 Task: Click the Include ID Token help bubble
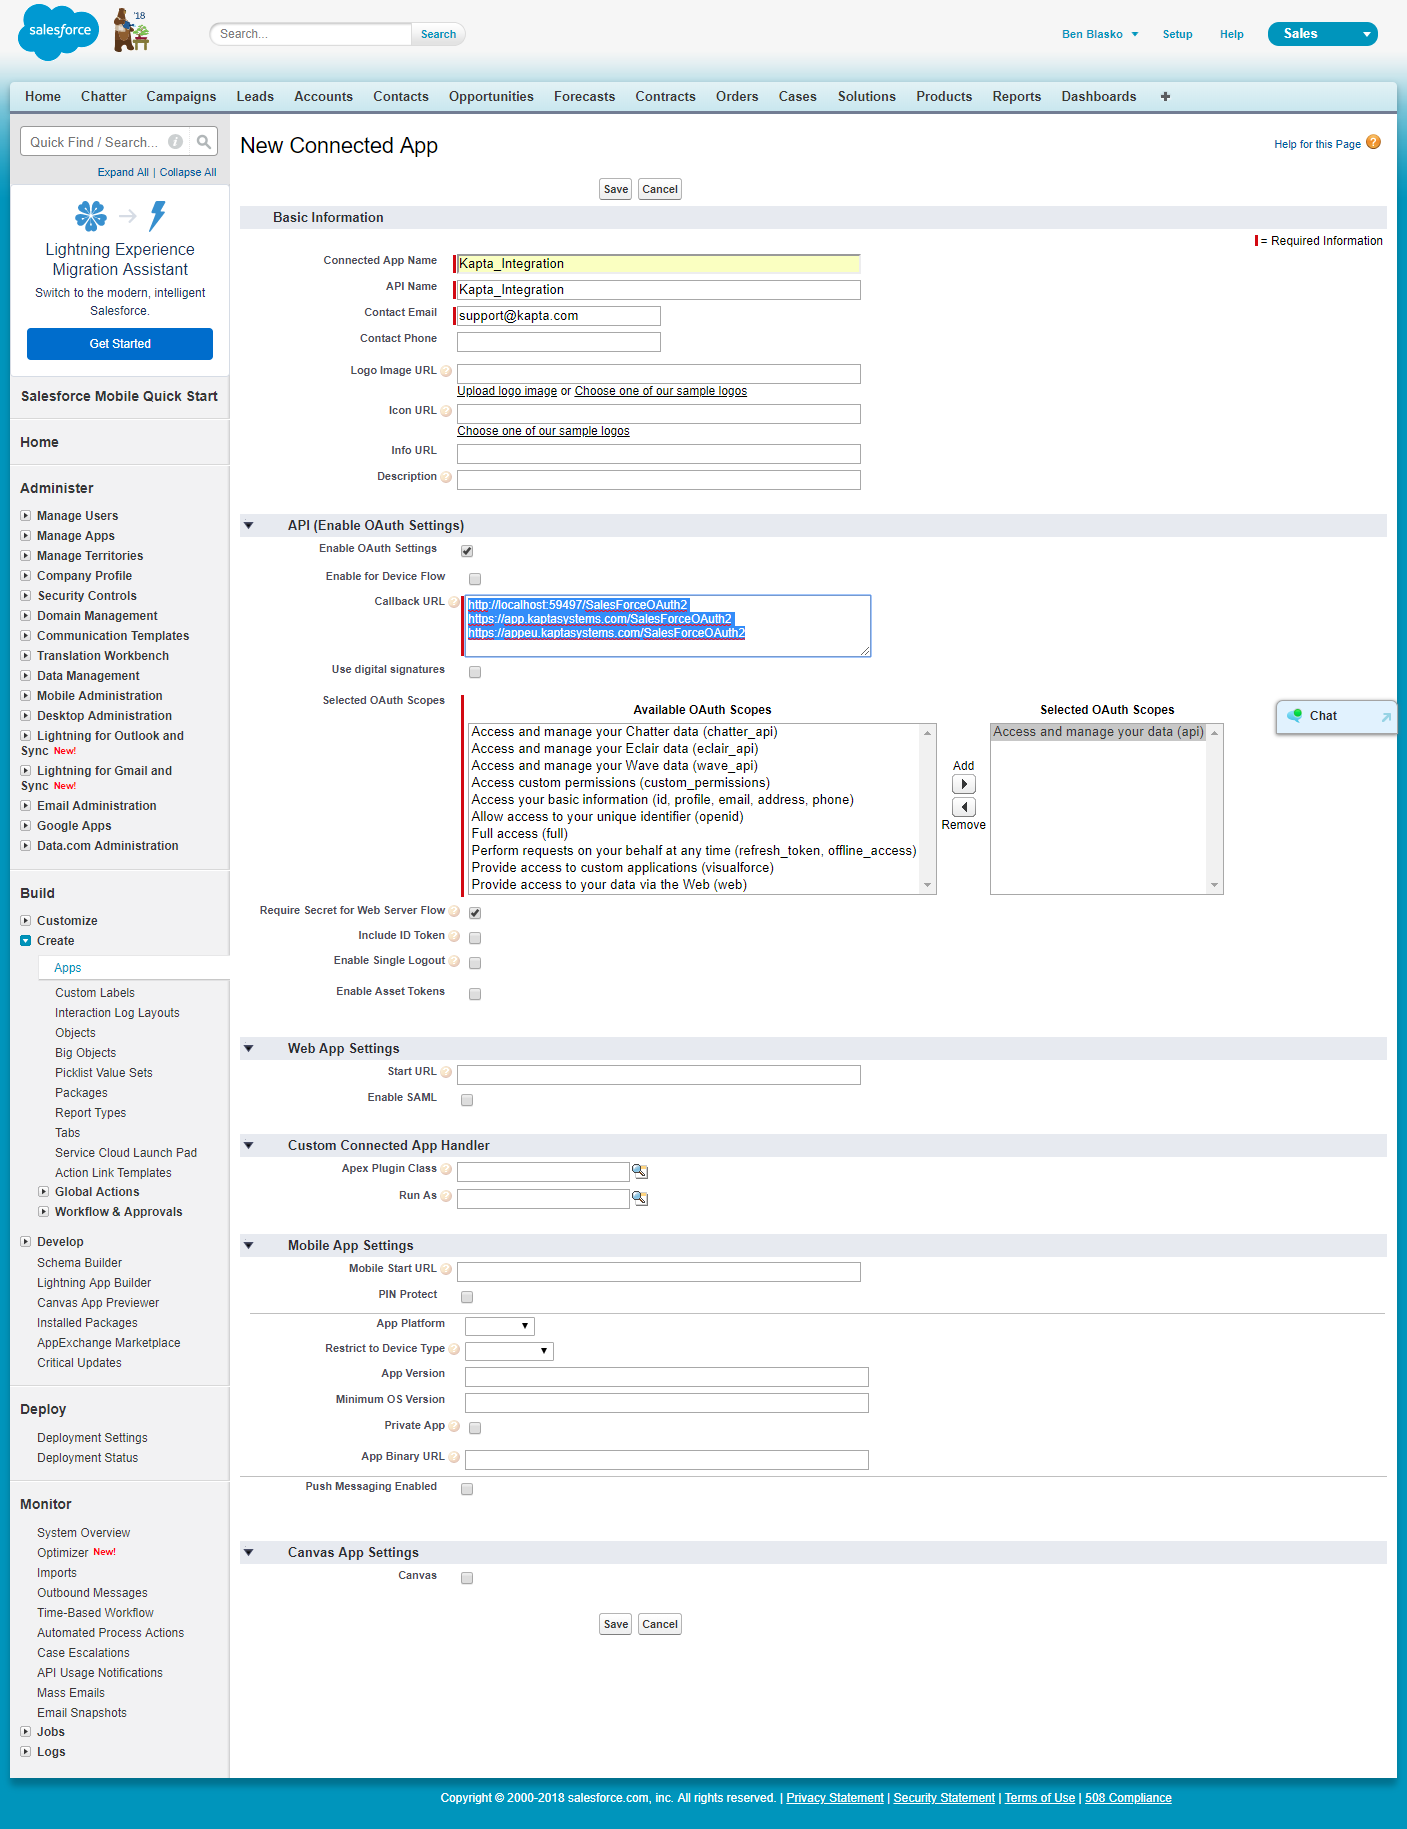pos(454,937)
